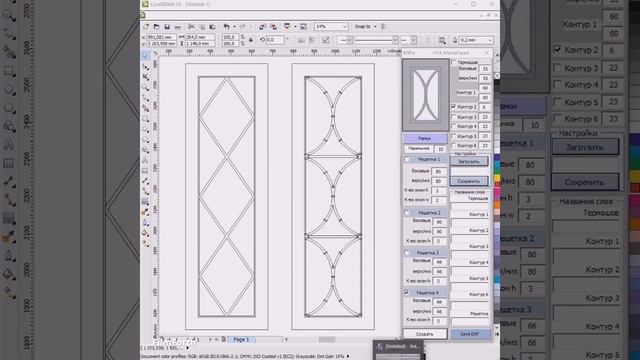
Task: Enable the Контур 5 checkbox
Action: (453, 136)
